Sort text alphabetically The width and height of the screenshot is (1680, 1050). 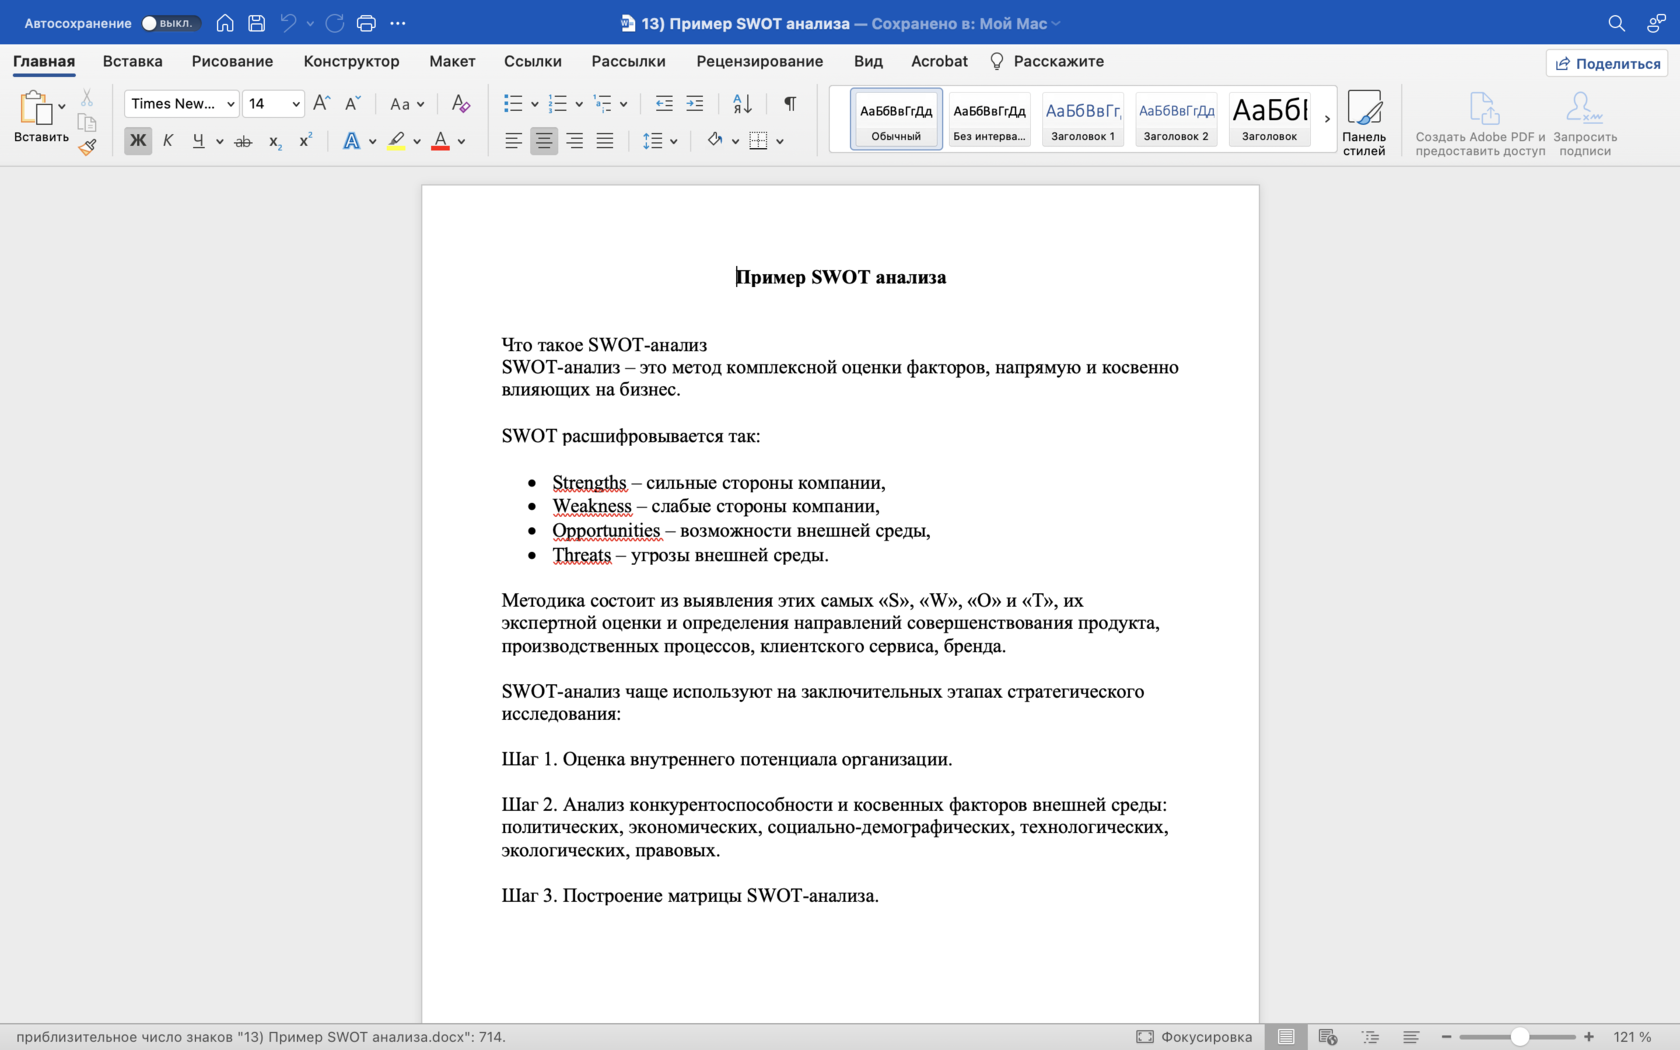click(x=742, y=103)
